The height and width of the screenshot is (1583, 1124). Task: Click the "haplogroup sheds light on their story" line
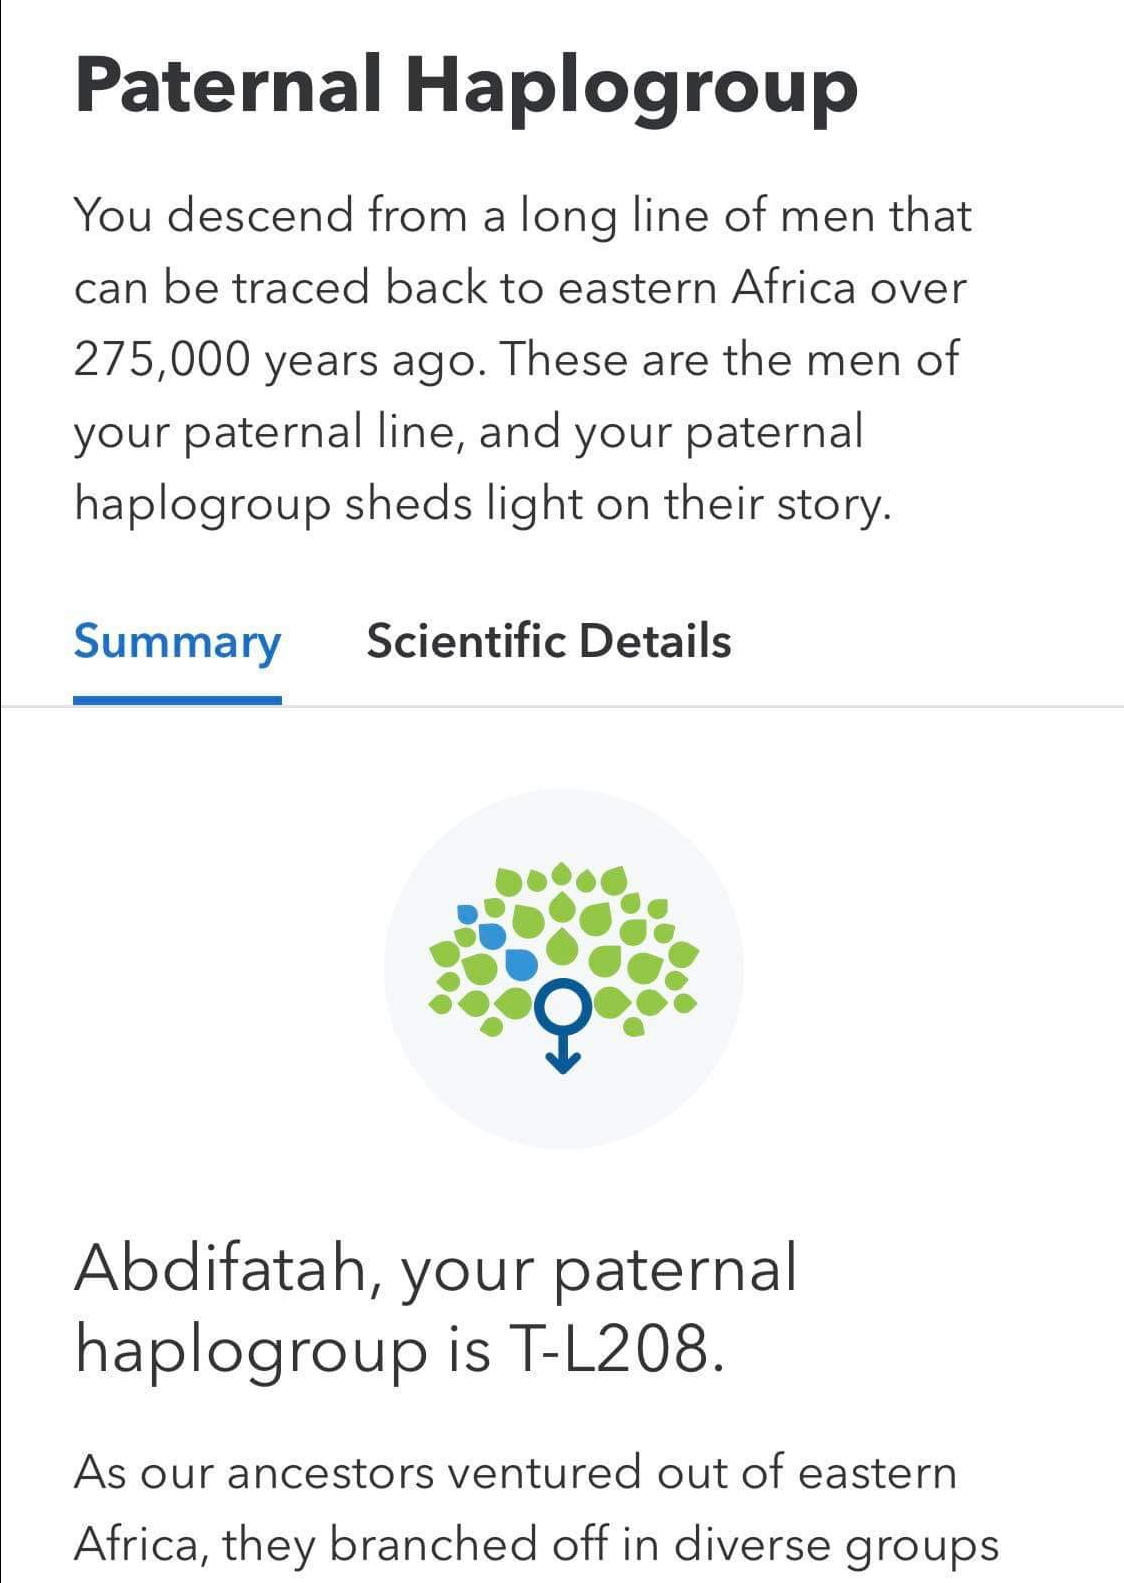[482, 503]
